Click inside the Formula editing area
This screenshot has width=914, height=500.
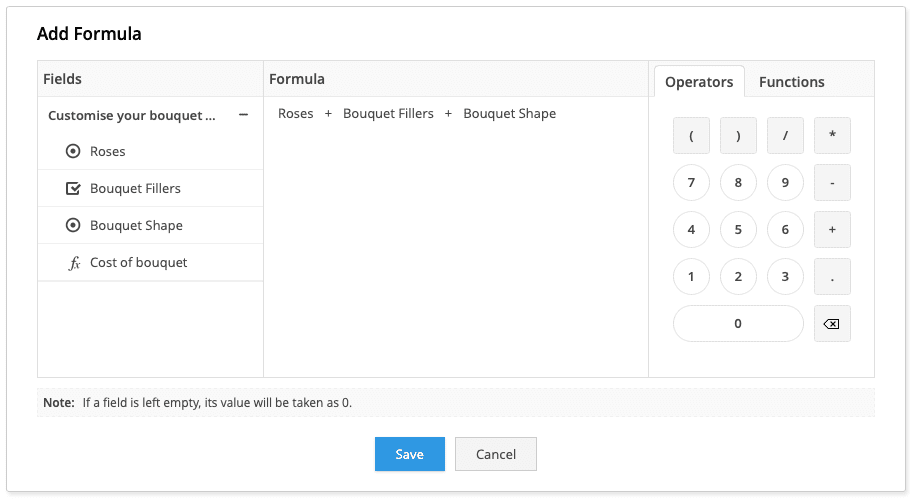tap(455, 250)
